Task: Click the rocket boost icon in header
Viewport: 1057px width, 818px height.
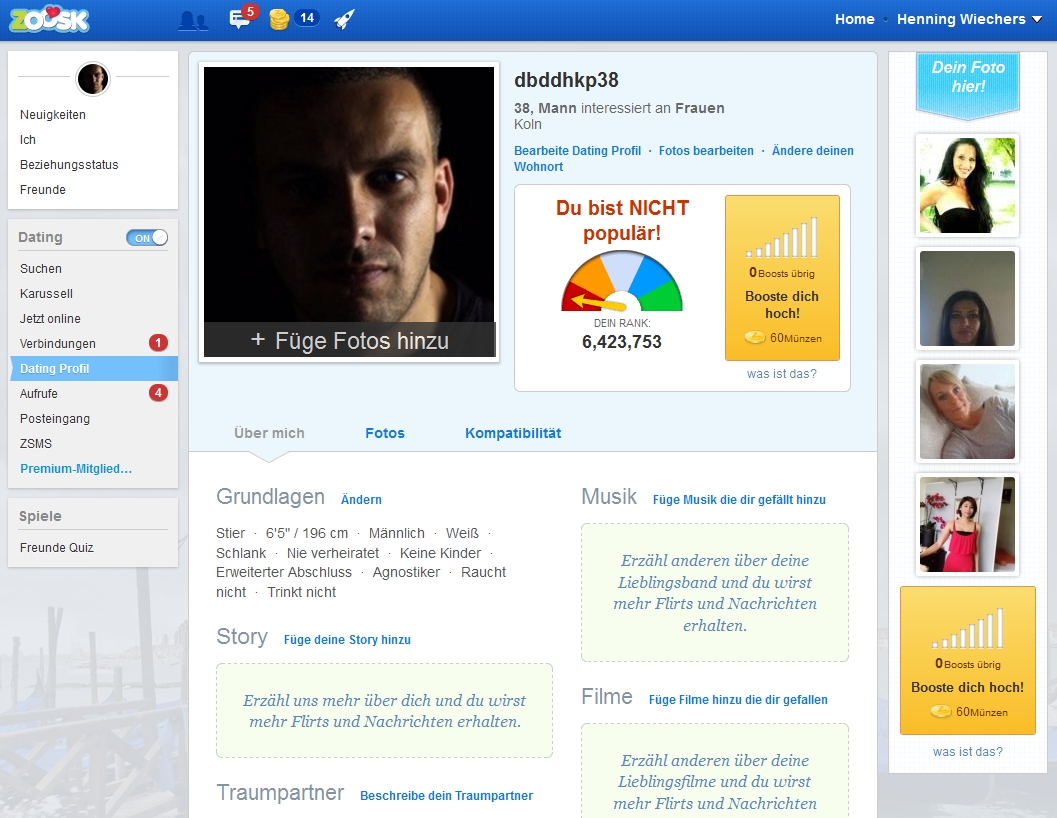Action: [x=344, y=19]
